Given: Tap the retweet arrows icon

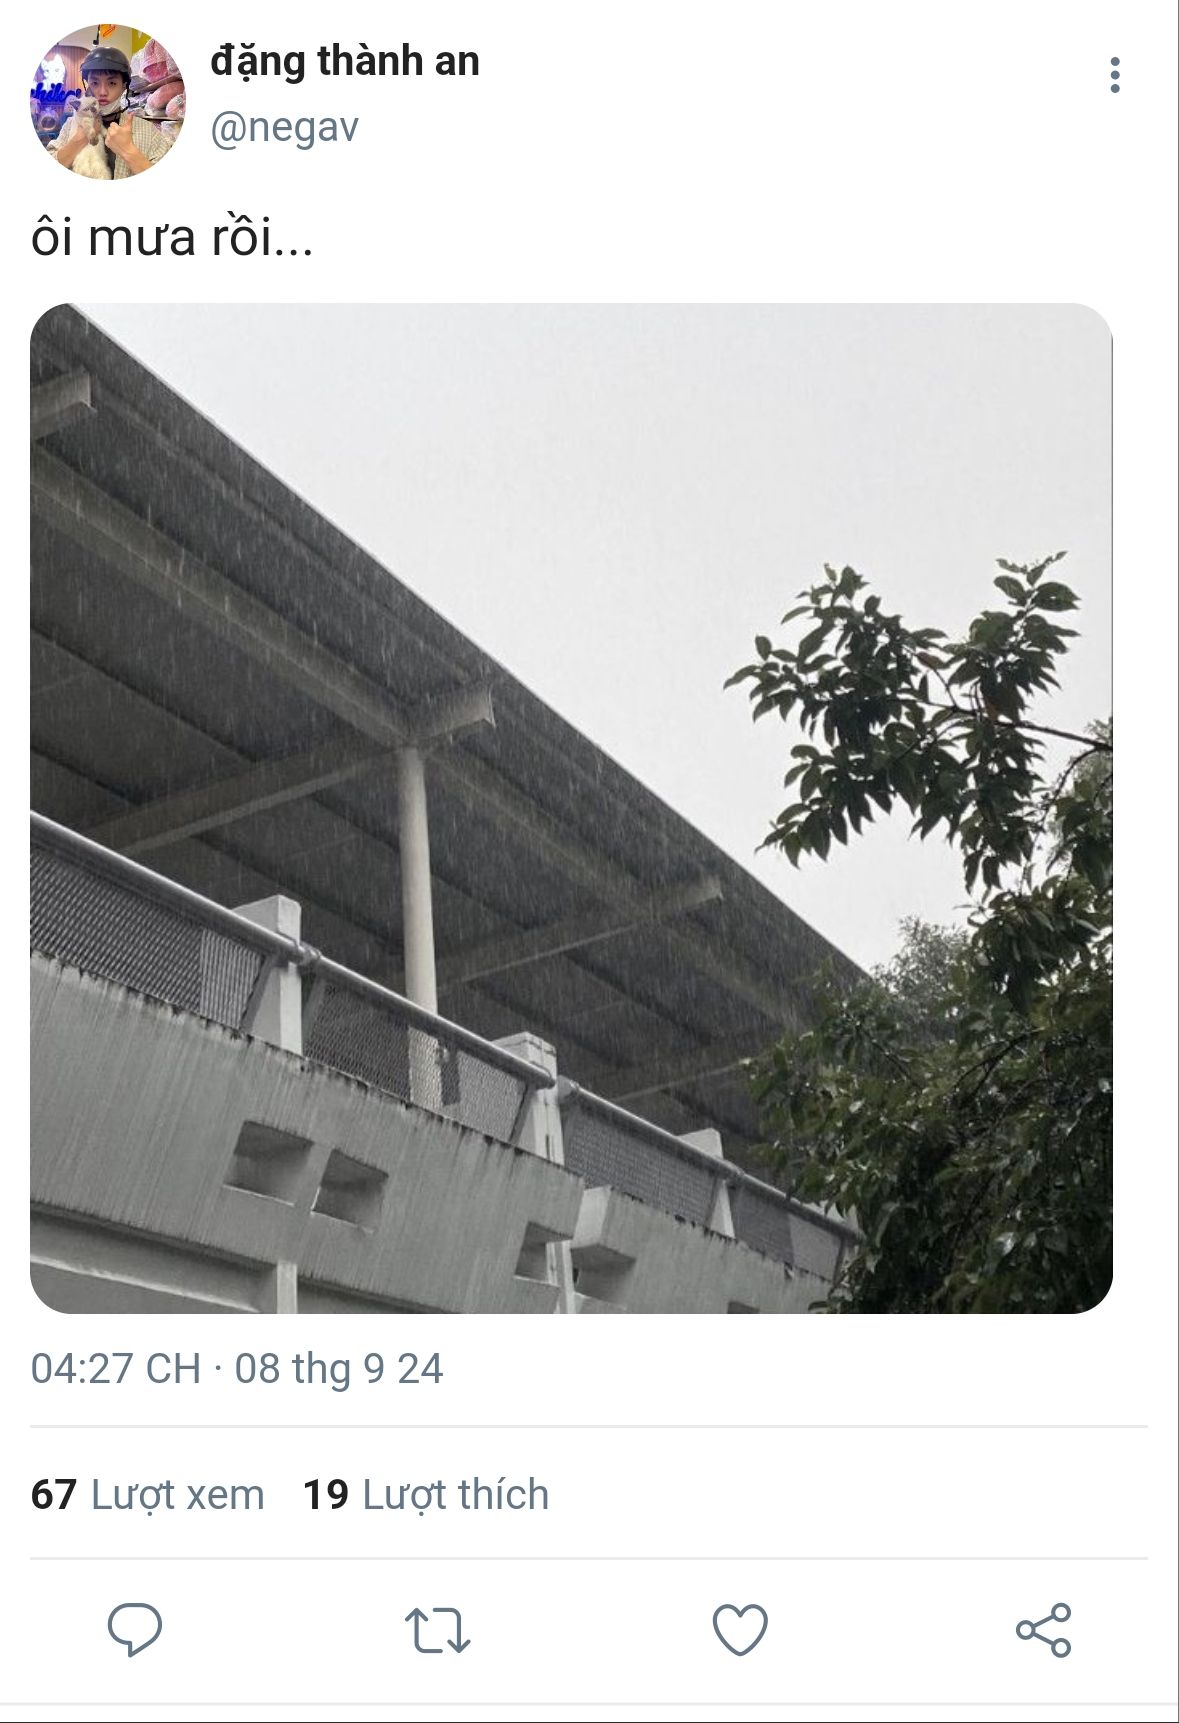Looking at the screenshot, I should tap(437, 1630).
